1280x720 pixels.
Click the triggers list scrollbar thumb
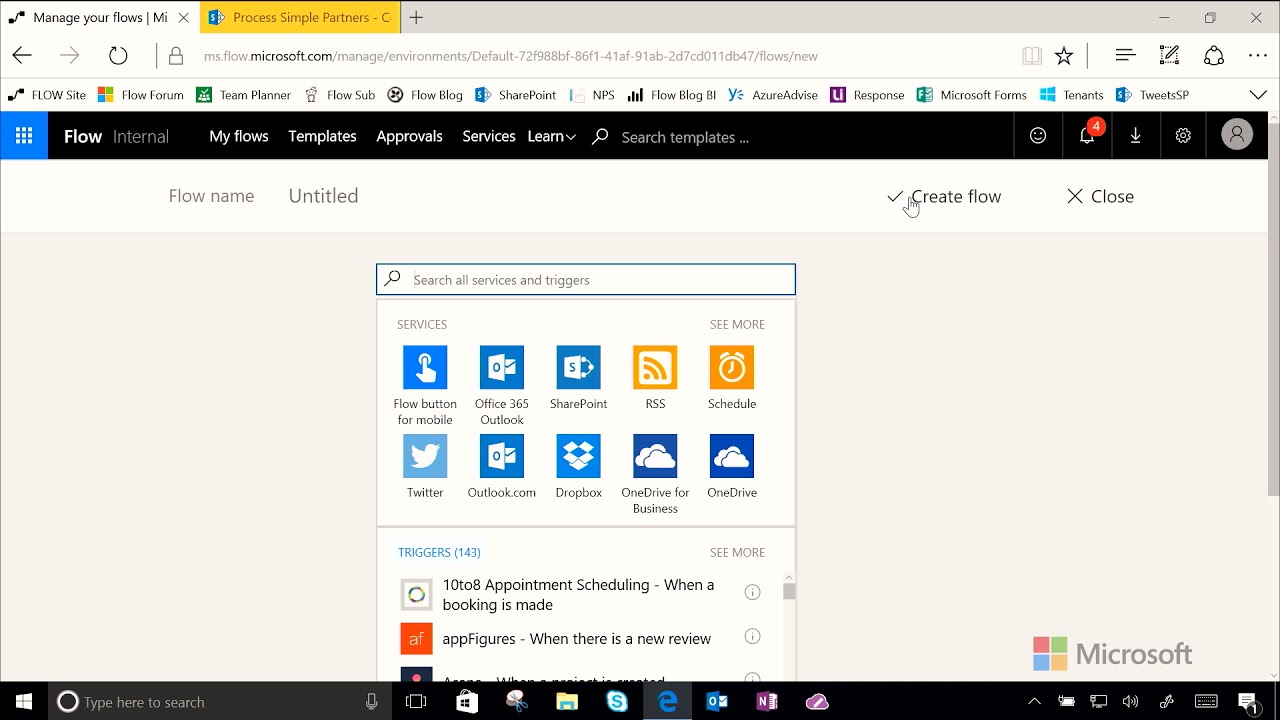click(789, 592)
